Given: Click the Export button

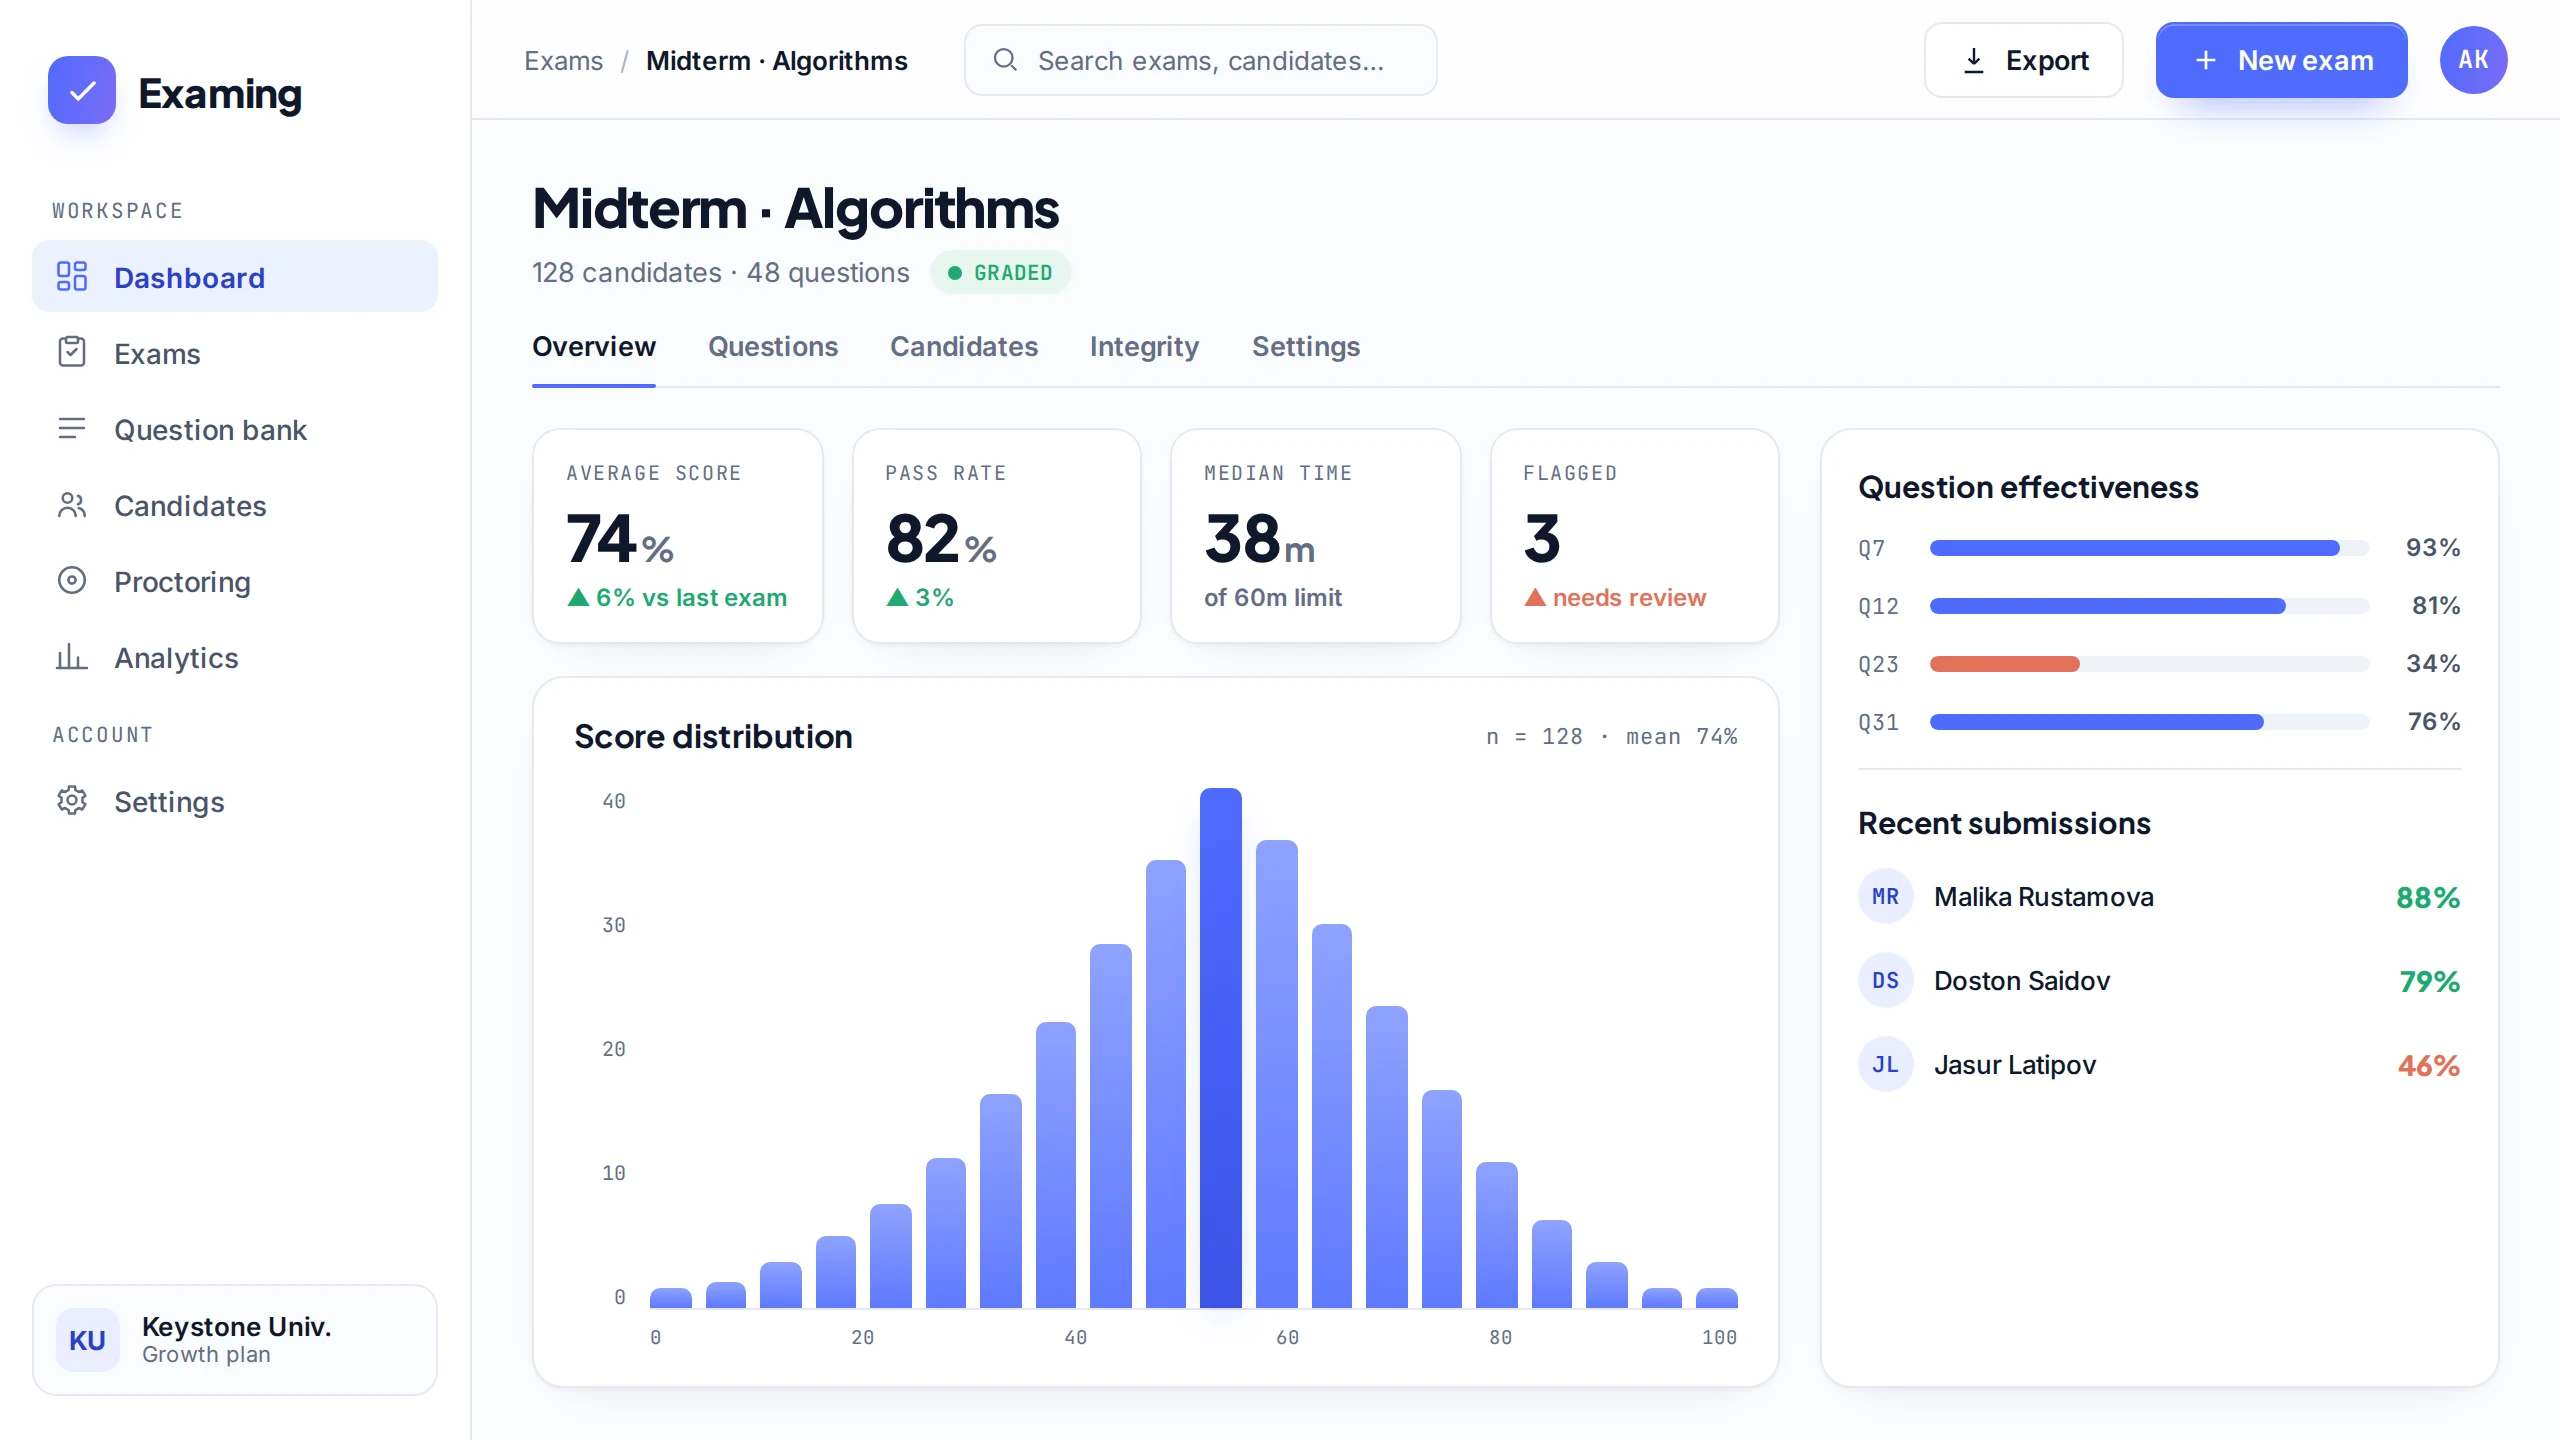Looking at the screenshot, I should [x=2024, y=61].
